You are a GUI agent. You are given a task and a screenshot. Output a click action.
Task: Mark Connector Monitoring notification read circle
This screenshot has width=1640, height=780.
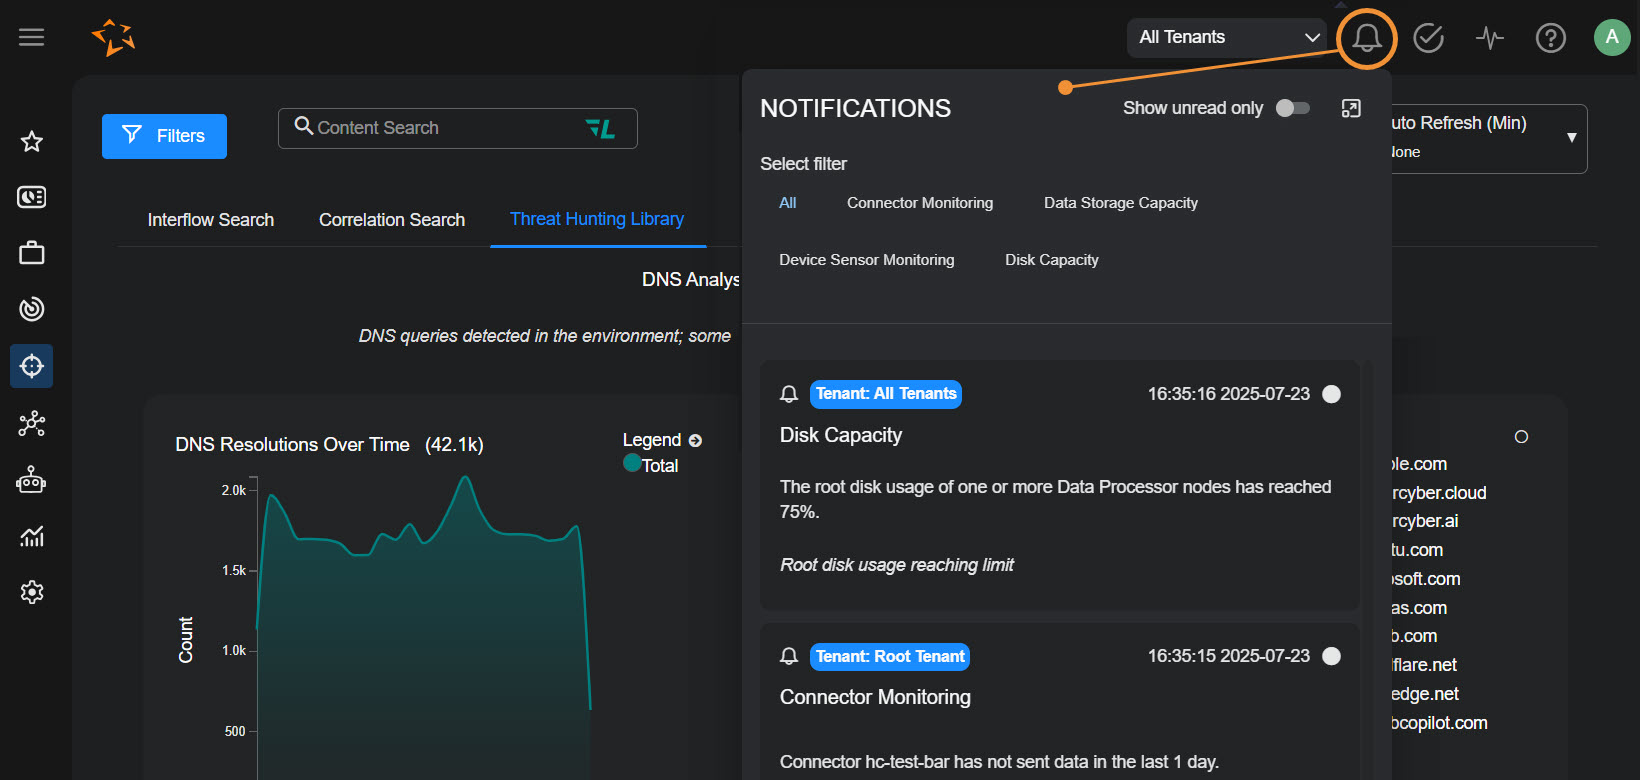(x=1331, y=656)
